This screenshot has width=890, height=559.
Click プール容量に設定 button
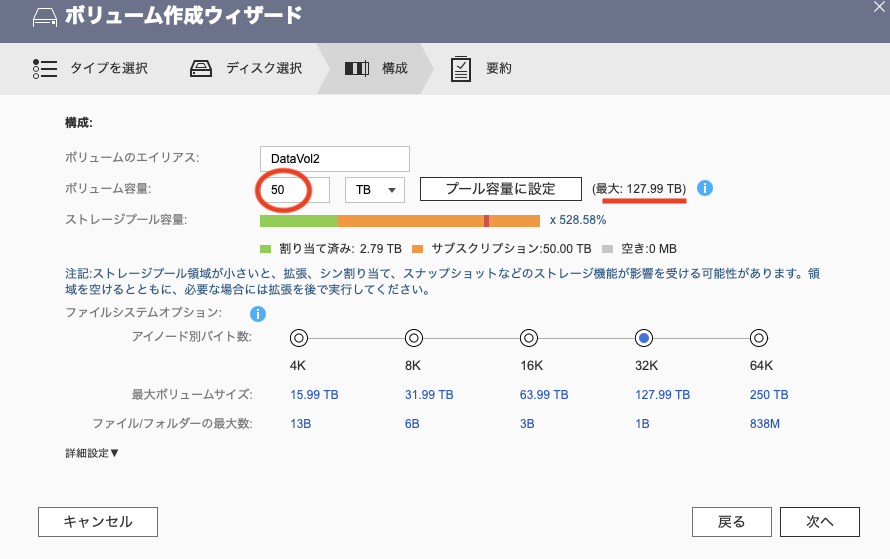[501, 189]
